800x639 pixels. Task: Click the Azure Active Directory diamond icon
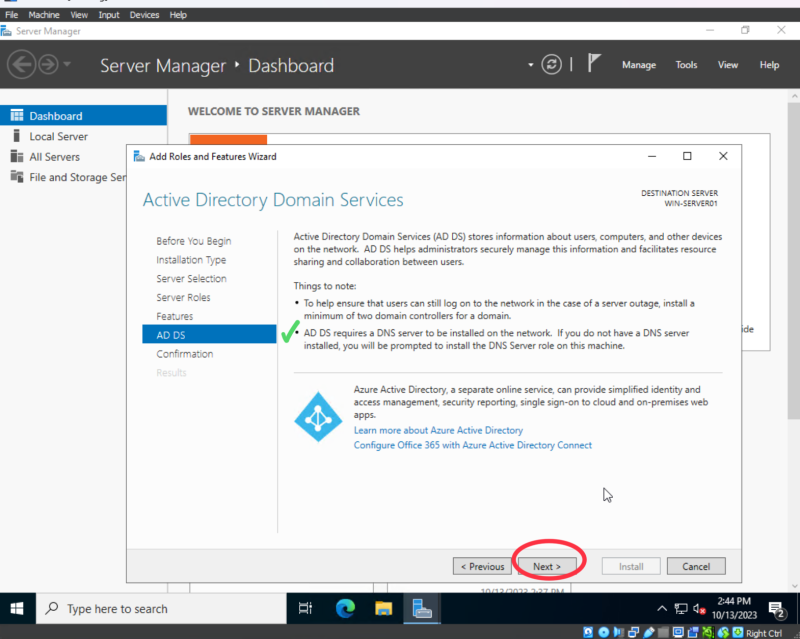click(318, 417)
